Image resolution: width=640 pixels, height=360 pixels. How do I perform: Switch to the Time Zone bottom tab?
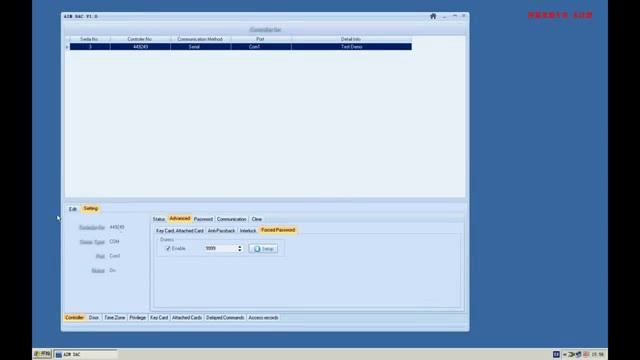click(115, 318)
